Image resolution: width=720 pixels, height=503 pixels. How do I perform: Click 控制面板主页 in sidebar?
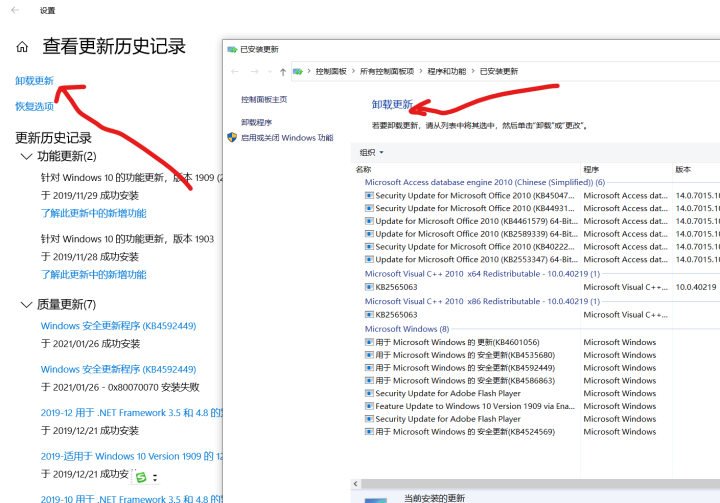(264, 99)
